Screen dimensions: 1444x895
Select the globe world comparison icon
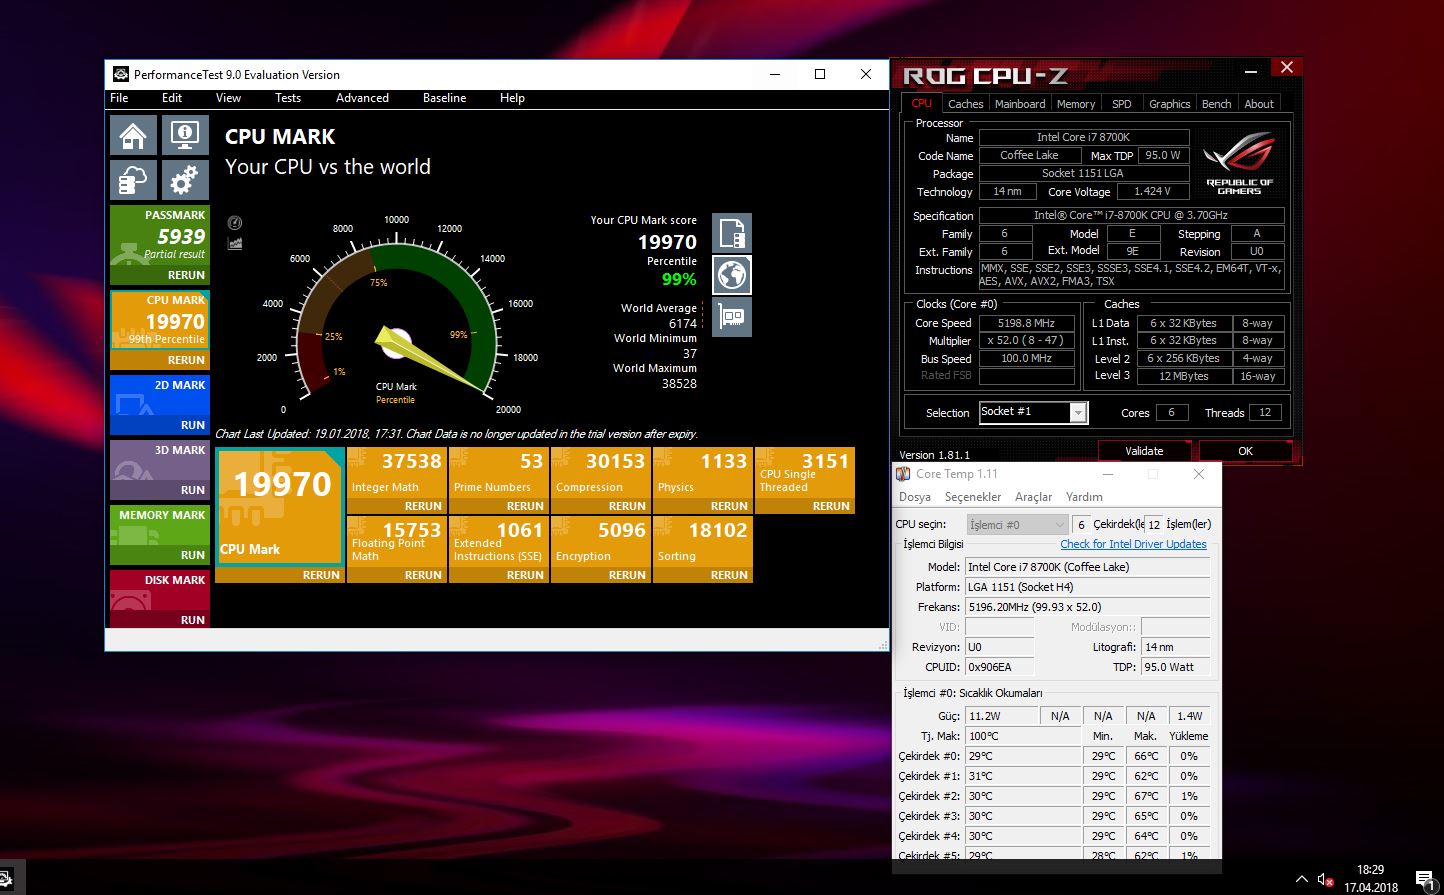click(732, 275)
